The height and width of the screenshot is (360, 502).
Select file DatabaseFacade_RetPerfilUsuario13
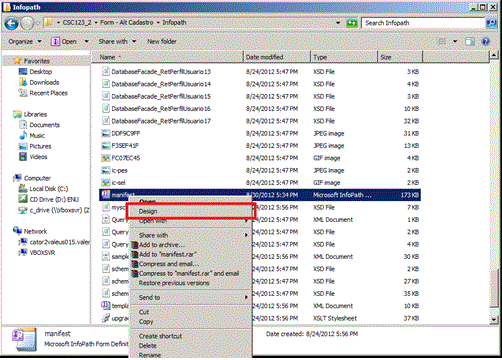coord(156,71)
